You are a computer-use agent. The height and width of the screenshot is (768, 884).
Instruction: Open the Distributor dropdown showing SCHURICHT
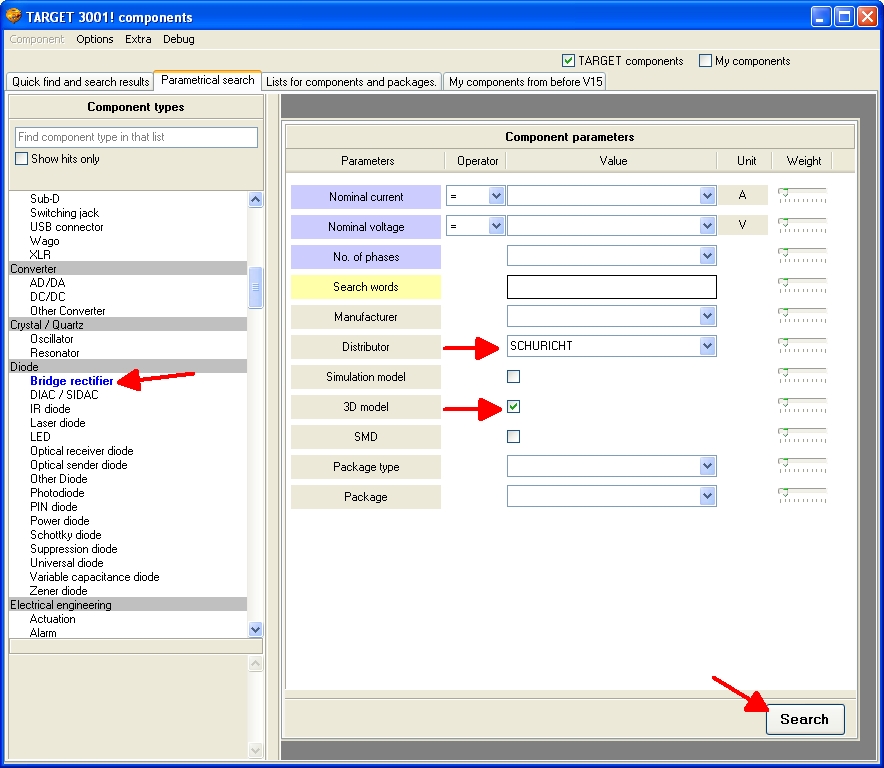pyautogui.click(x=707, y=346)
